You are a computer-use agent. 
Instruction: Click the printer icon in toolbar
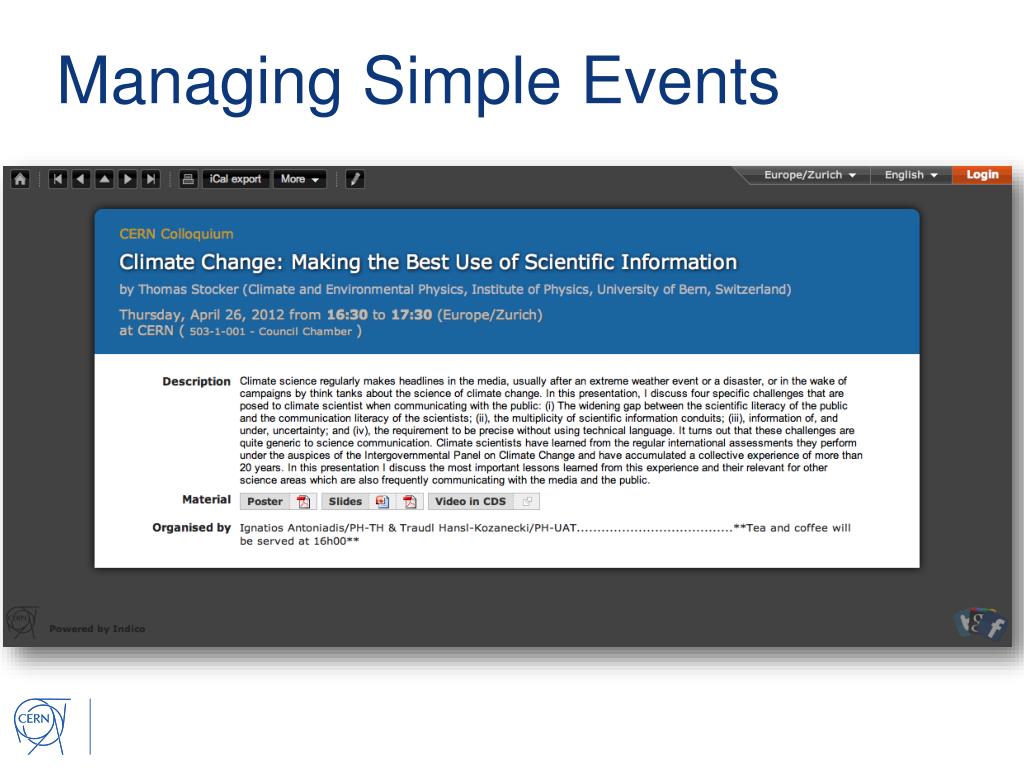188,179
